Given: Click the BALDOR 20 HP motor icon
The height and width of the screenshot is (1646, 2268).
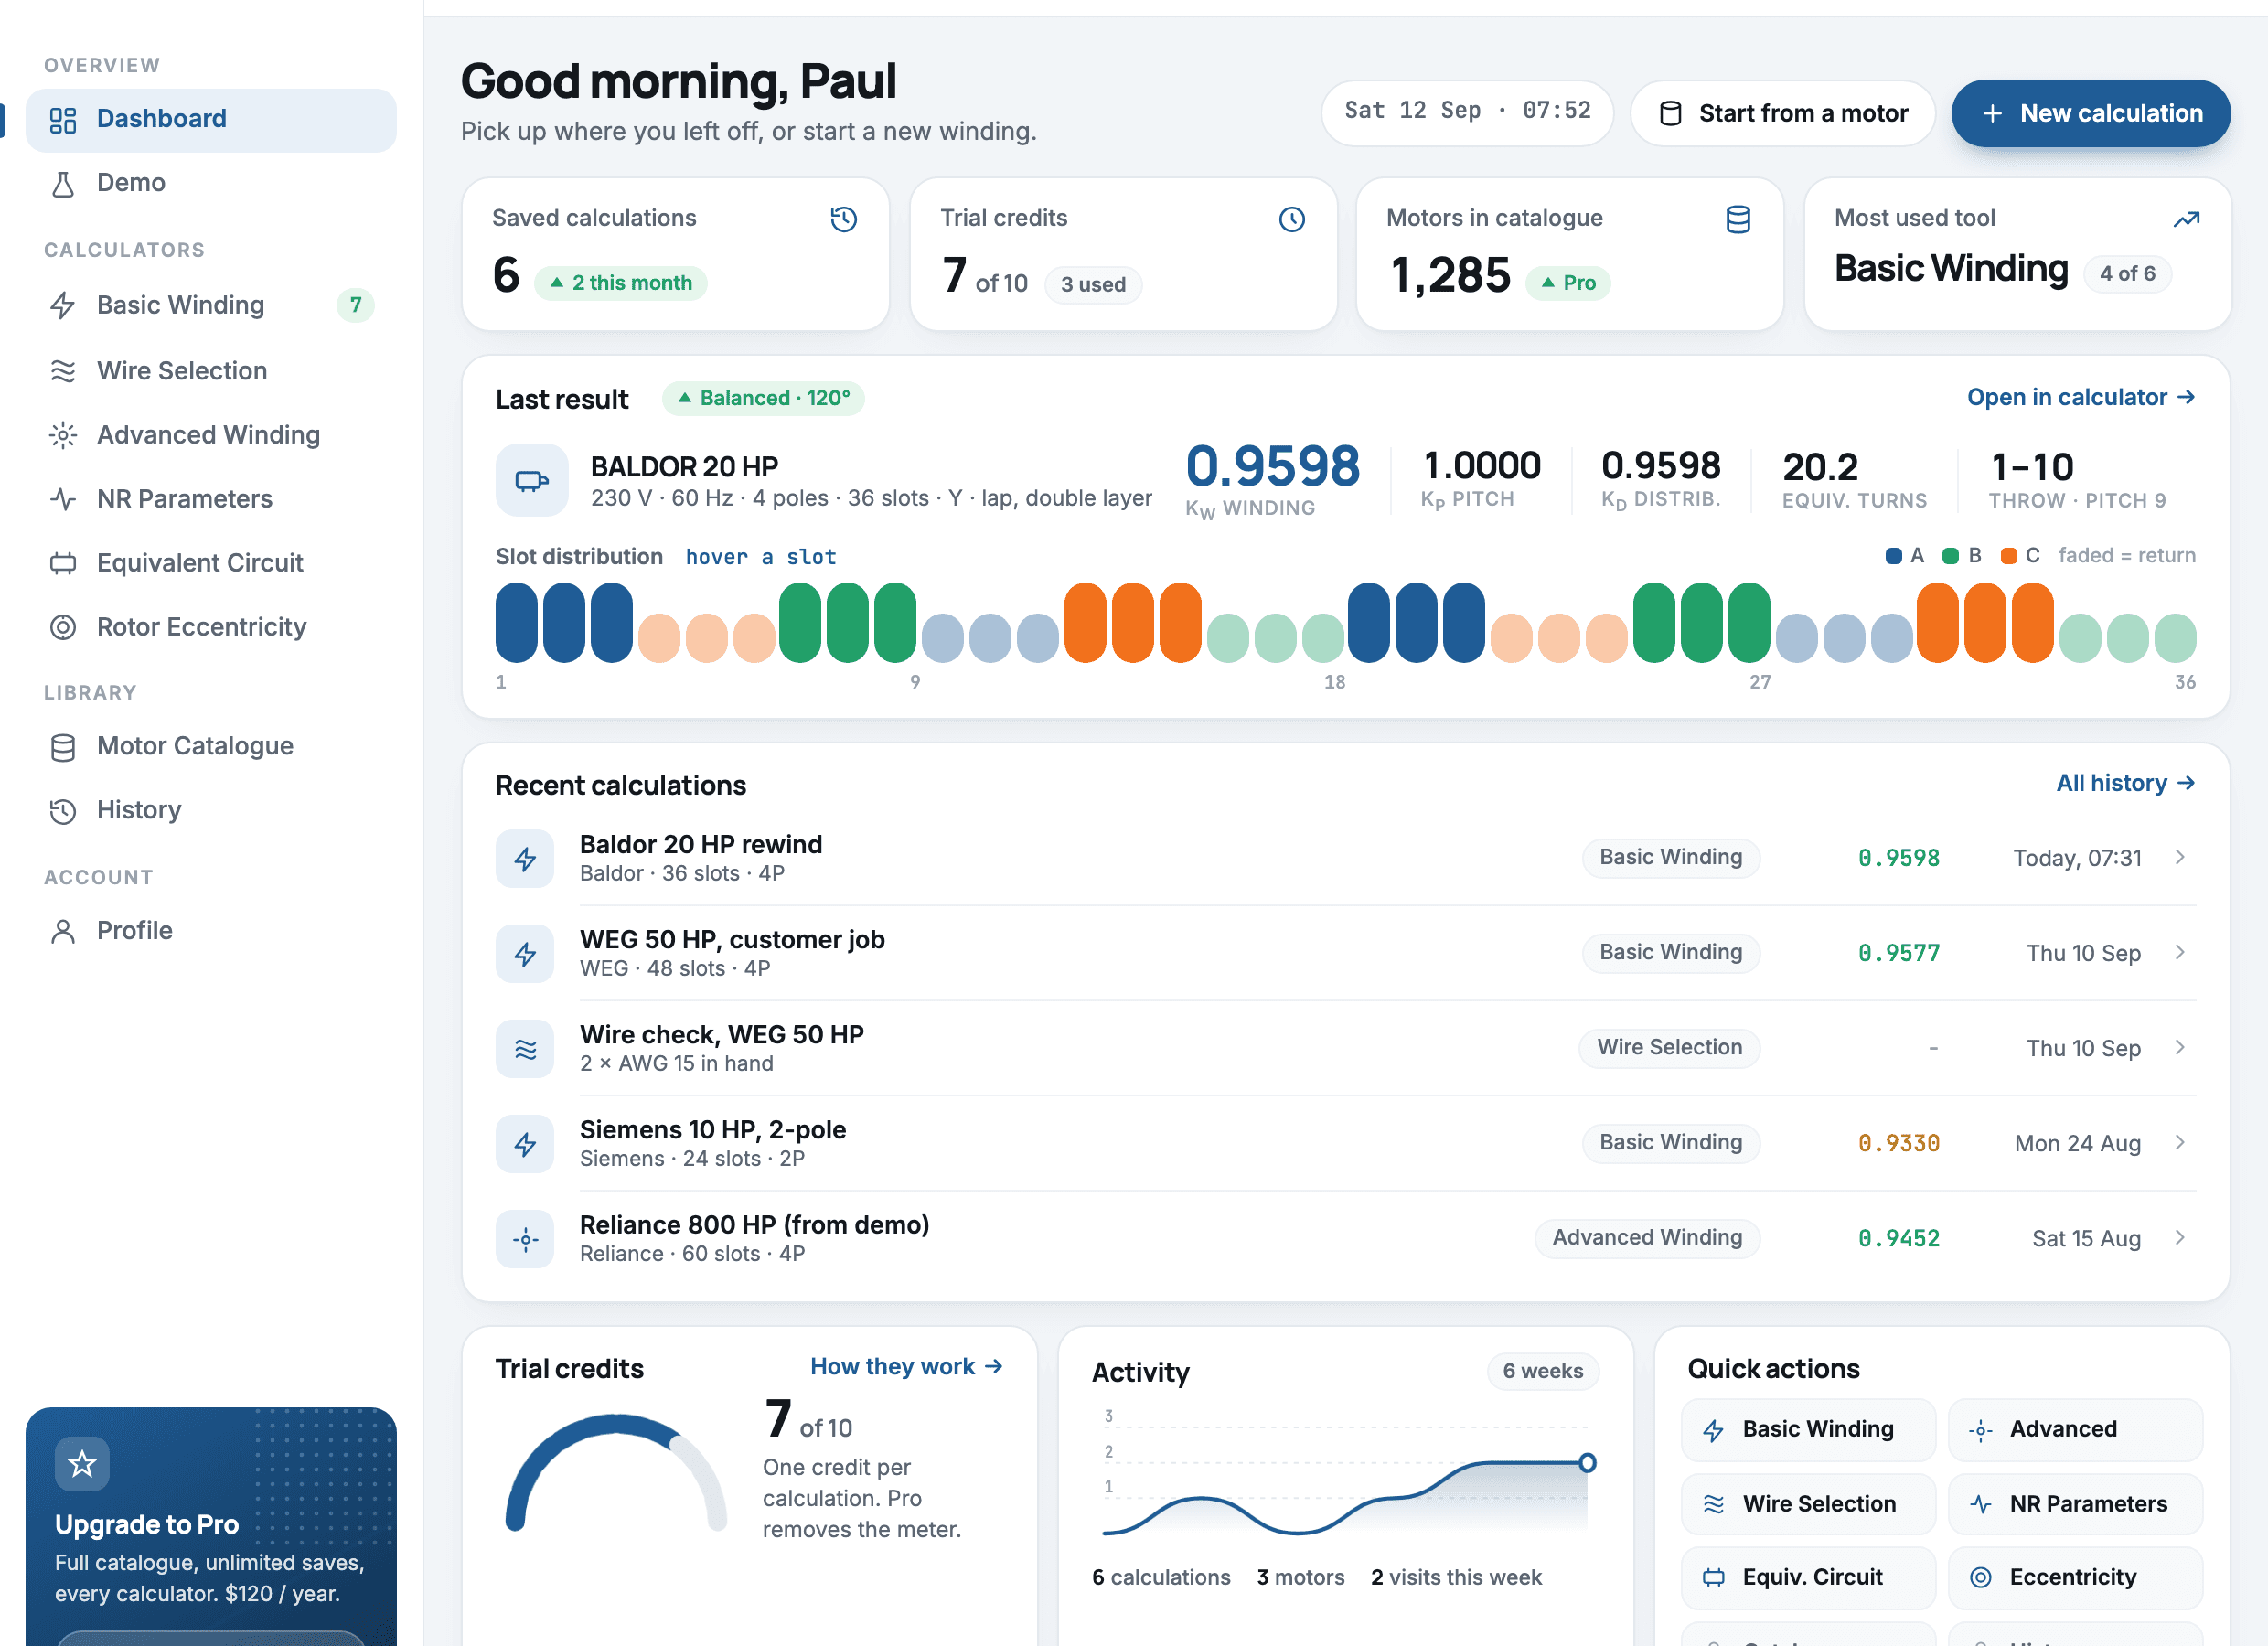Looking at the screenshot, I should [532, 481].
